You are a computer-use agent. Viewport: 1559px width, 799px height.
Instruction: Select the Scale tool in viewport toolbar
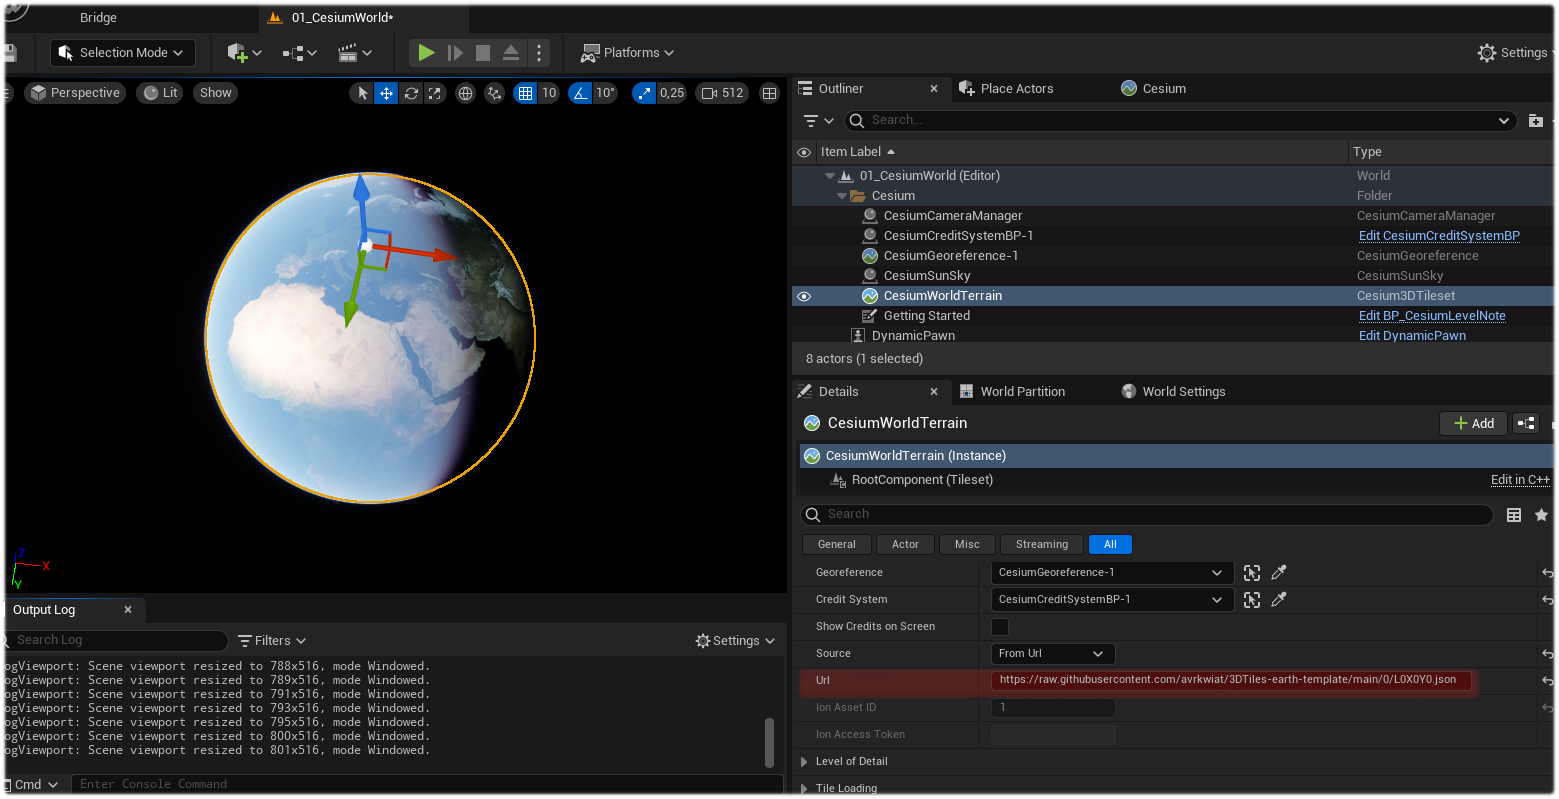coord(434,92)
